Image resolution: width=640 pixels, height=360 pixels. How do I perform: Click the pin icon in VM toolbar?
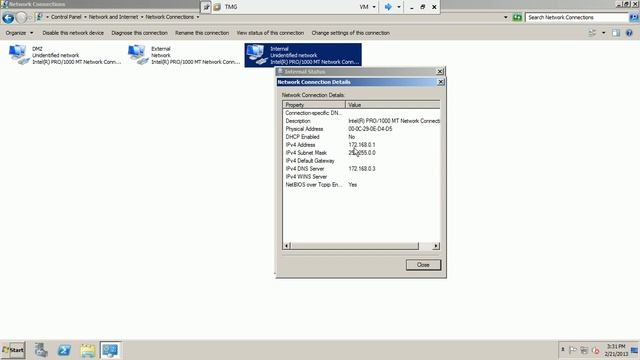(x=206, y=7)
